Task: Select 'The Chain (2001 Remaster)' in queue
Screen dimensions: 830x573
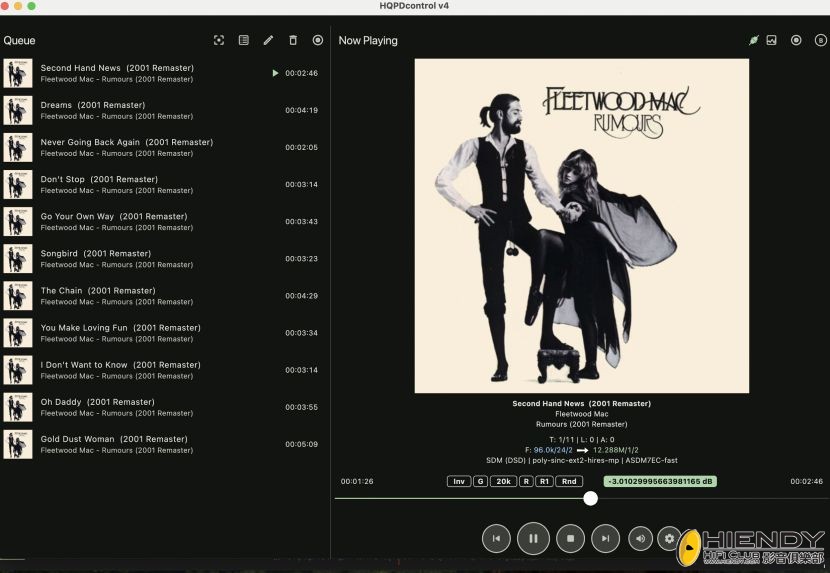Action: click(161, 296)
